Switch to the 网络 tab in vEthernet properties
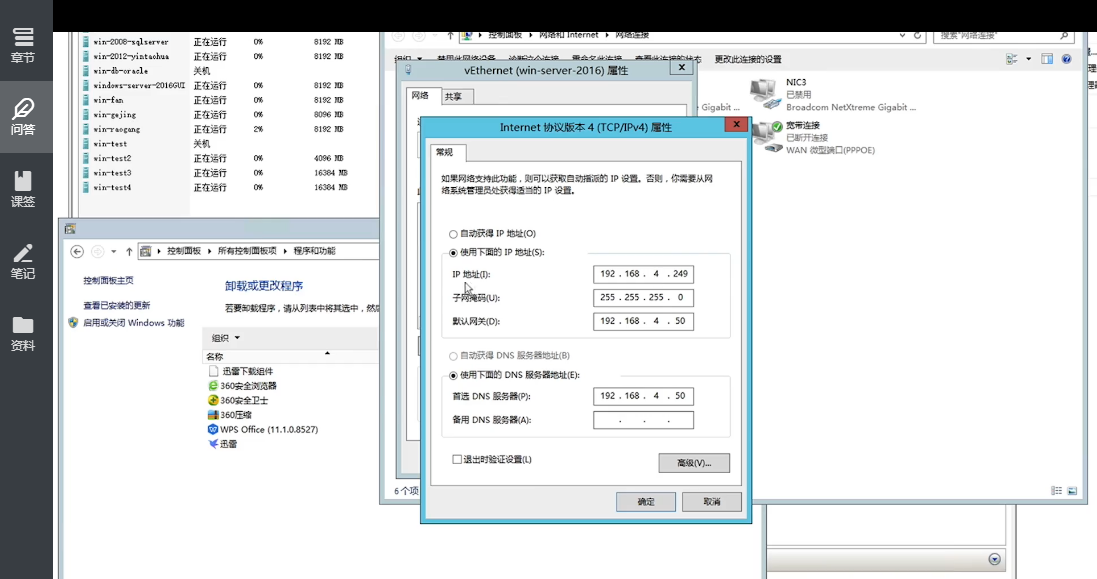This screenshot has height=579, width=1097. point(420,96)
